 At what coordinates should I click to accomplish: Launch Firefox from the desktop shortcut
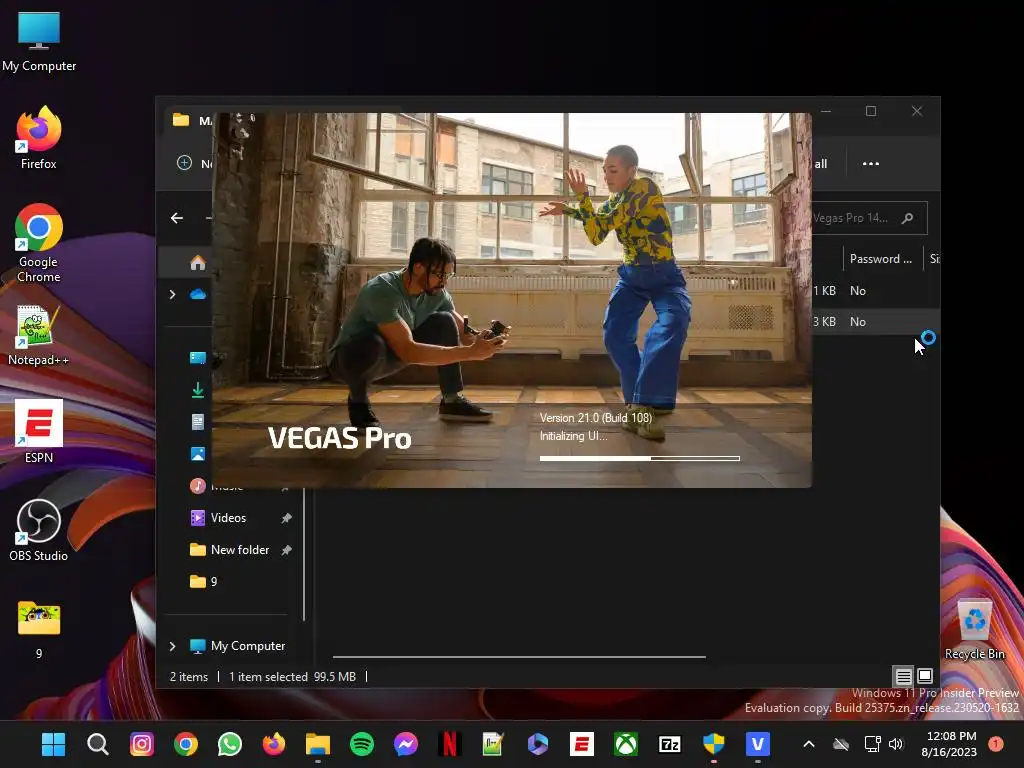39,138
